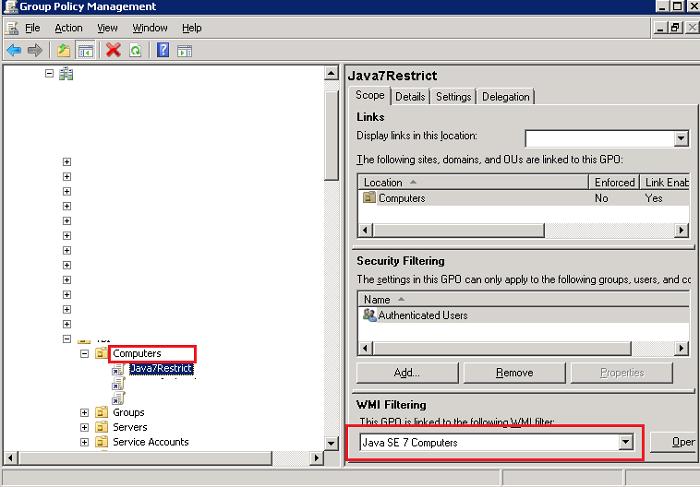The image size is (700, 487).
Task: Open the Action menu
Action: 68,28
